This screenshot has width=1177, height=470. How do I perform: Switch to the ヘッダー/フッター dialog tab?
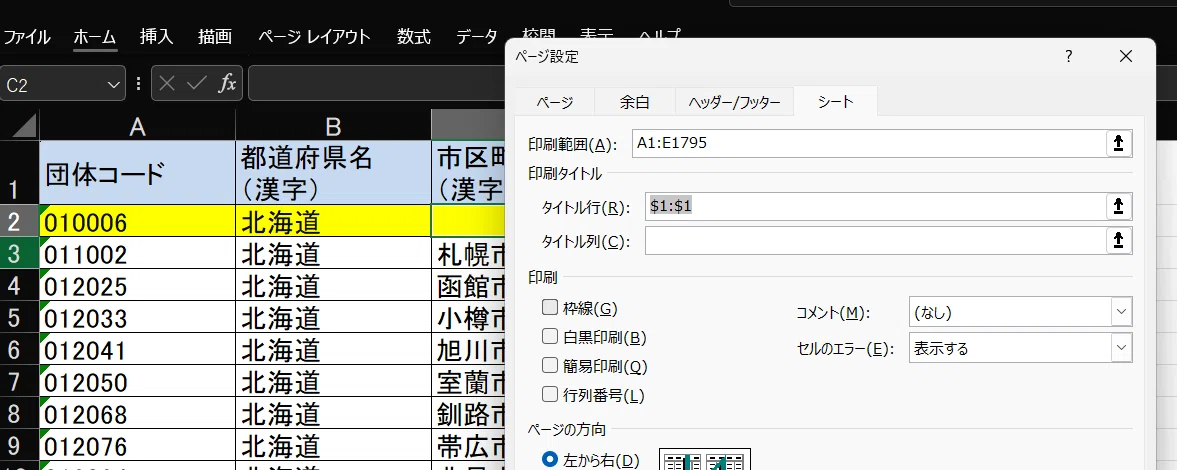click(x=734, y=102)
